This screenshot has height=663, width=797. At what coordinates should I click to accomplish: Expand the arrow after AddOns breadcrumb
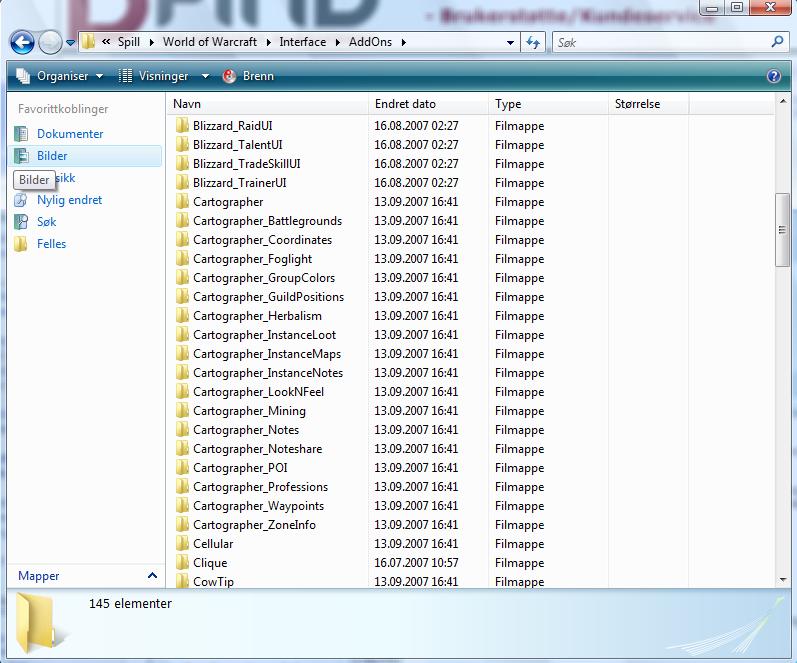coord(404,43)
